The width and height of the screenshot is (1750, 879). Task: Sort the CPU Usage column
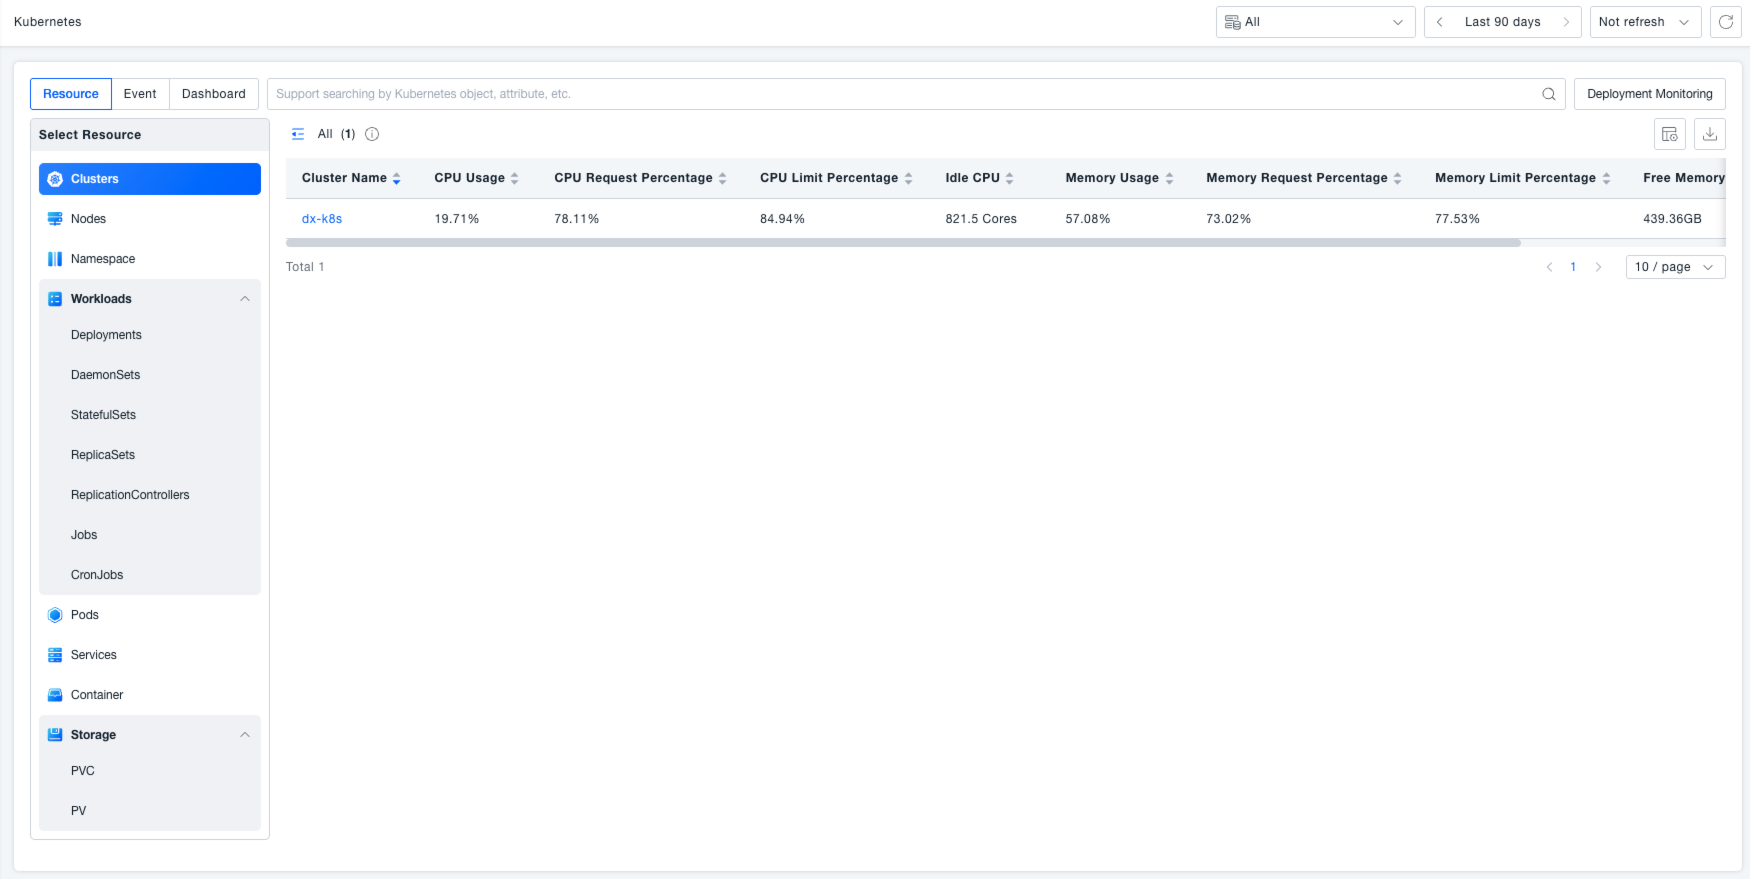click(514, 178)
